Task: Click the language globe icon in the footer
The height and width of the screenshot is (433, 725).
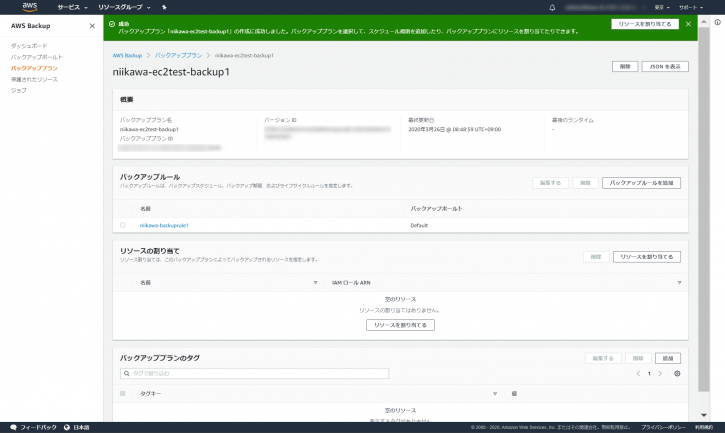Action: [x=67, y=427]
